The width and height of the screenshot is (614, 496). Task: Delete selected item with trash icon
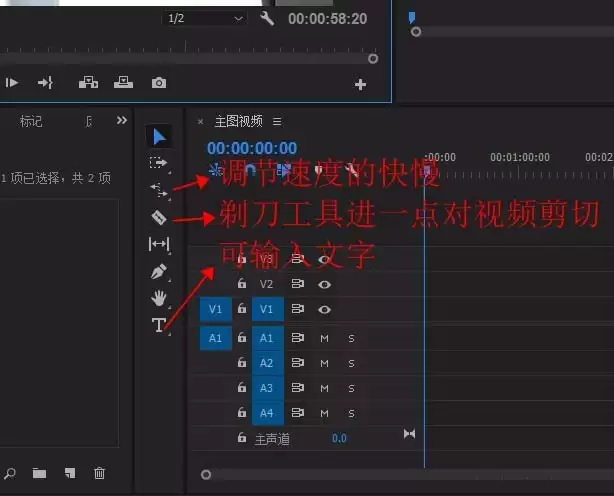tap(99, 473)
